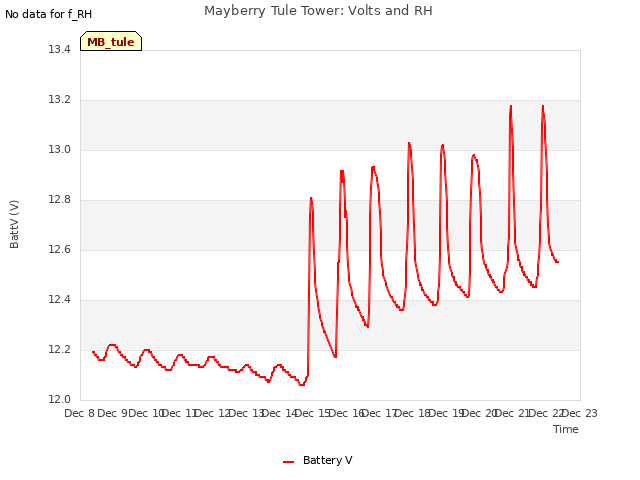Click the last data point of the line

pos(558,262)
